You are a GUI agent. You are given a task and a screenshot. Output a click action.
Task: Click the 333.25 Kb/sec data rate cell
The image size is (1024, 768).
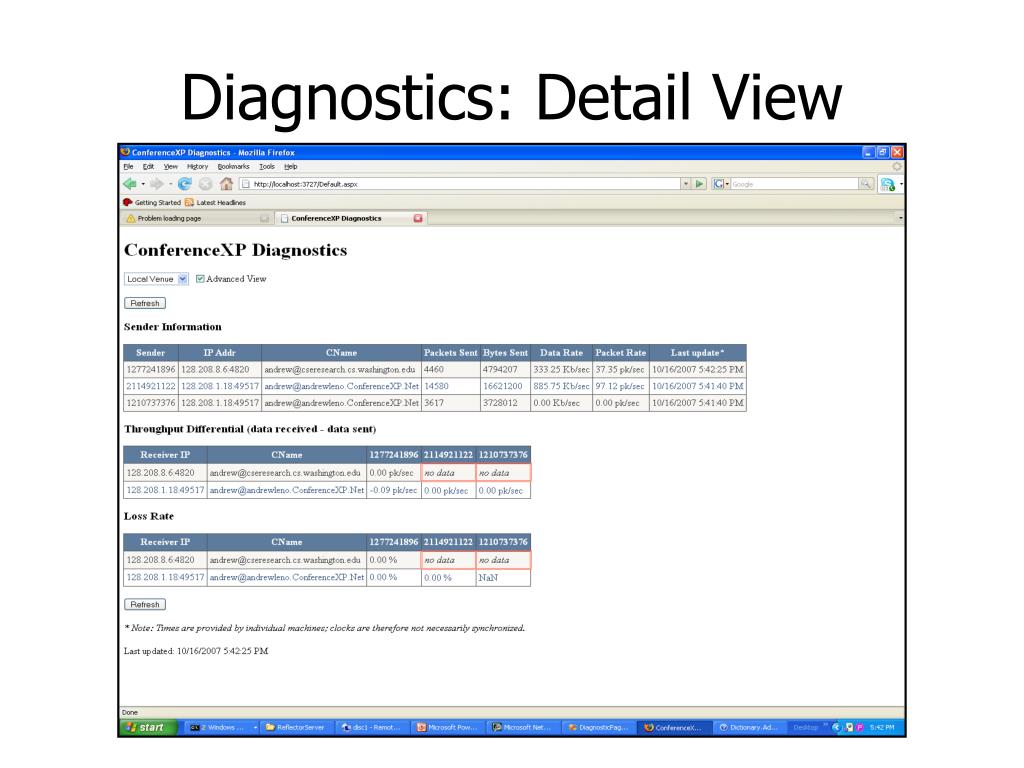coord(561,370)
